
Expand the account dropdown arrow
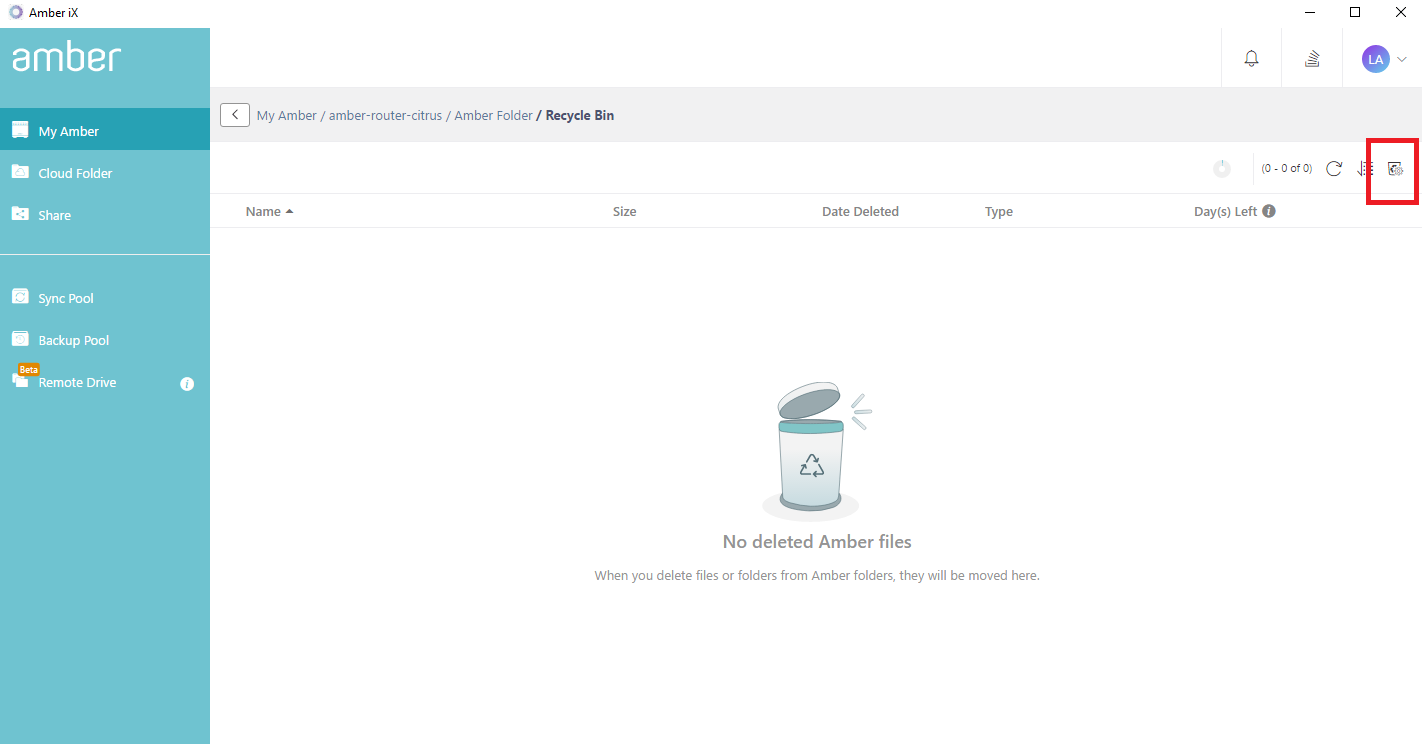click(1402, 59)
